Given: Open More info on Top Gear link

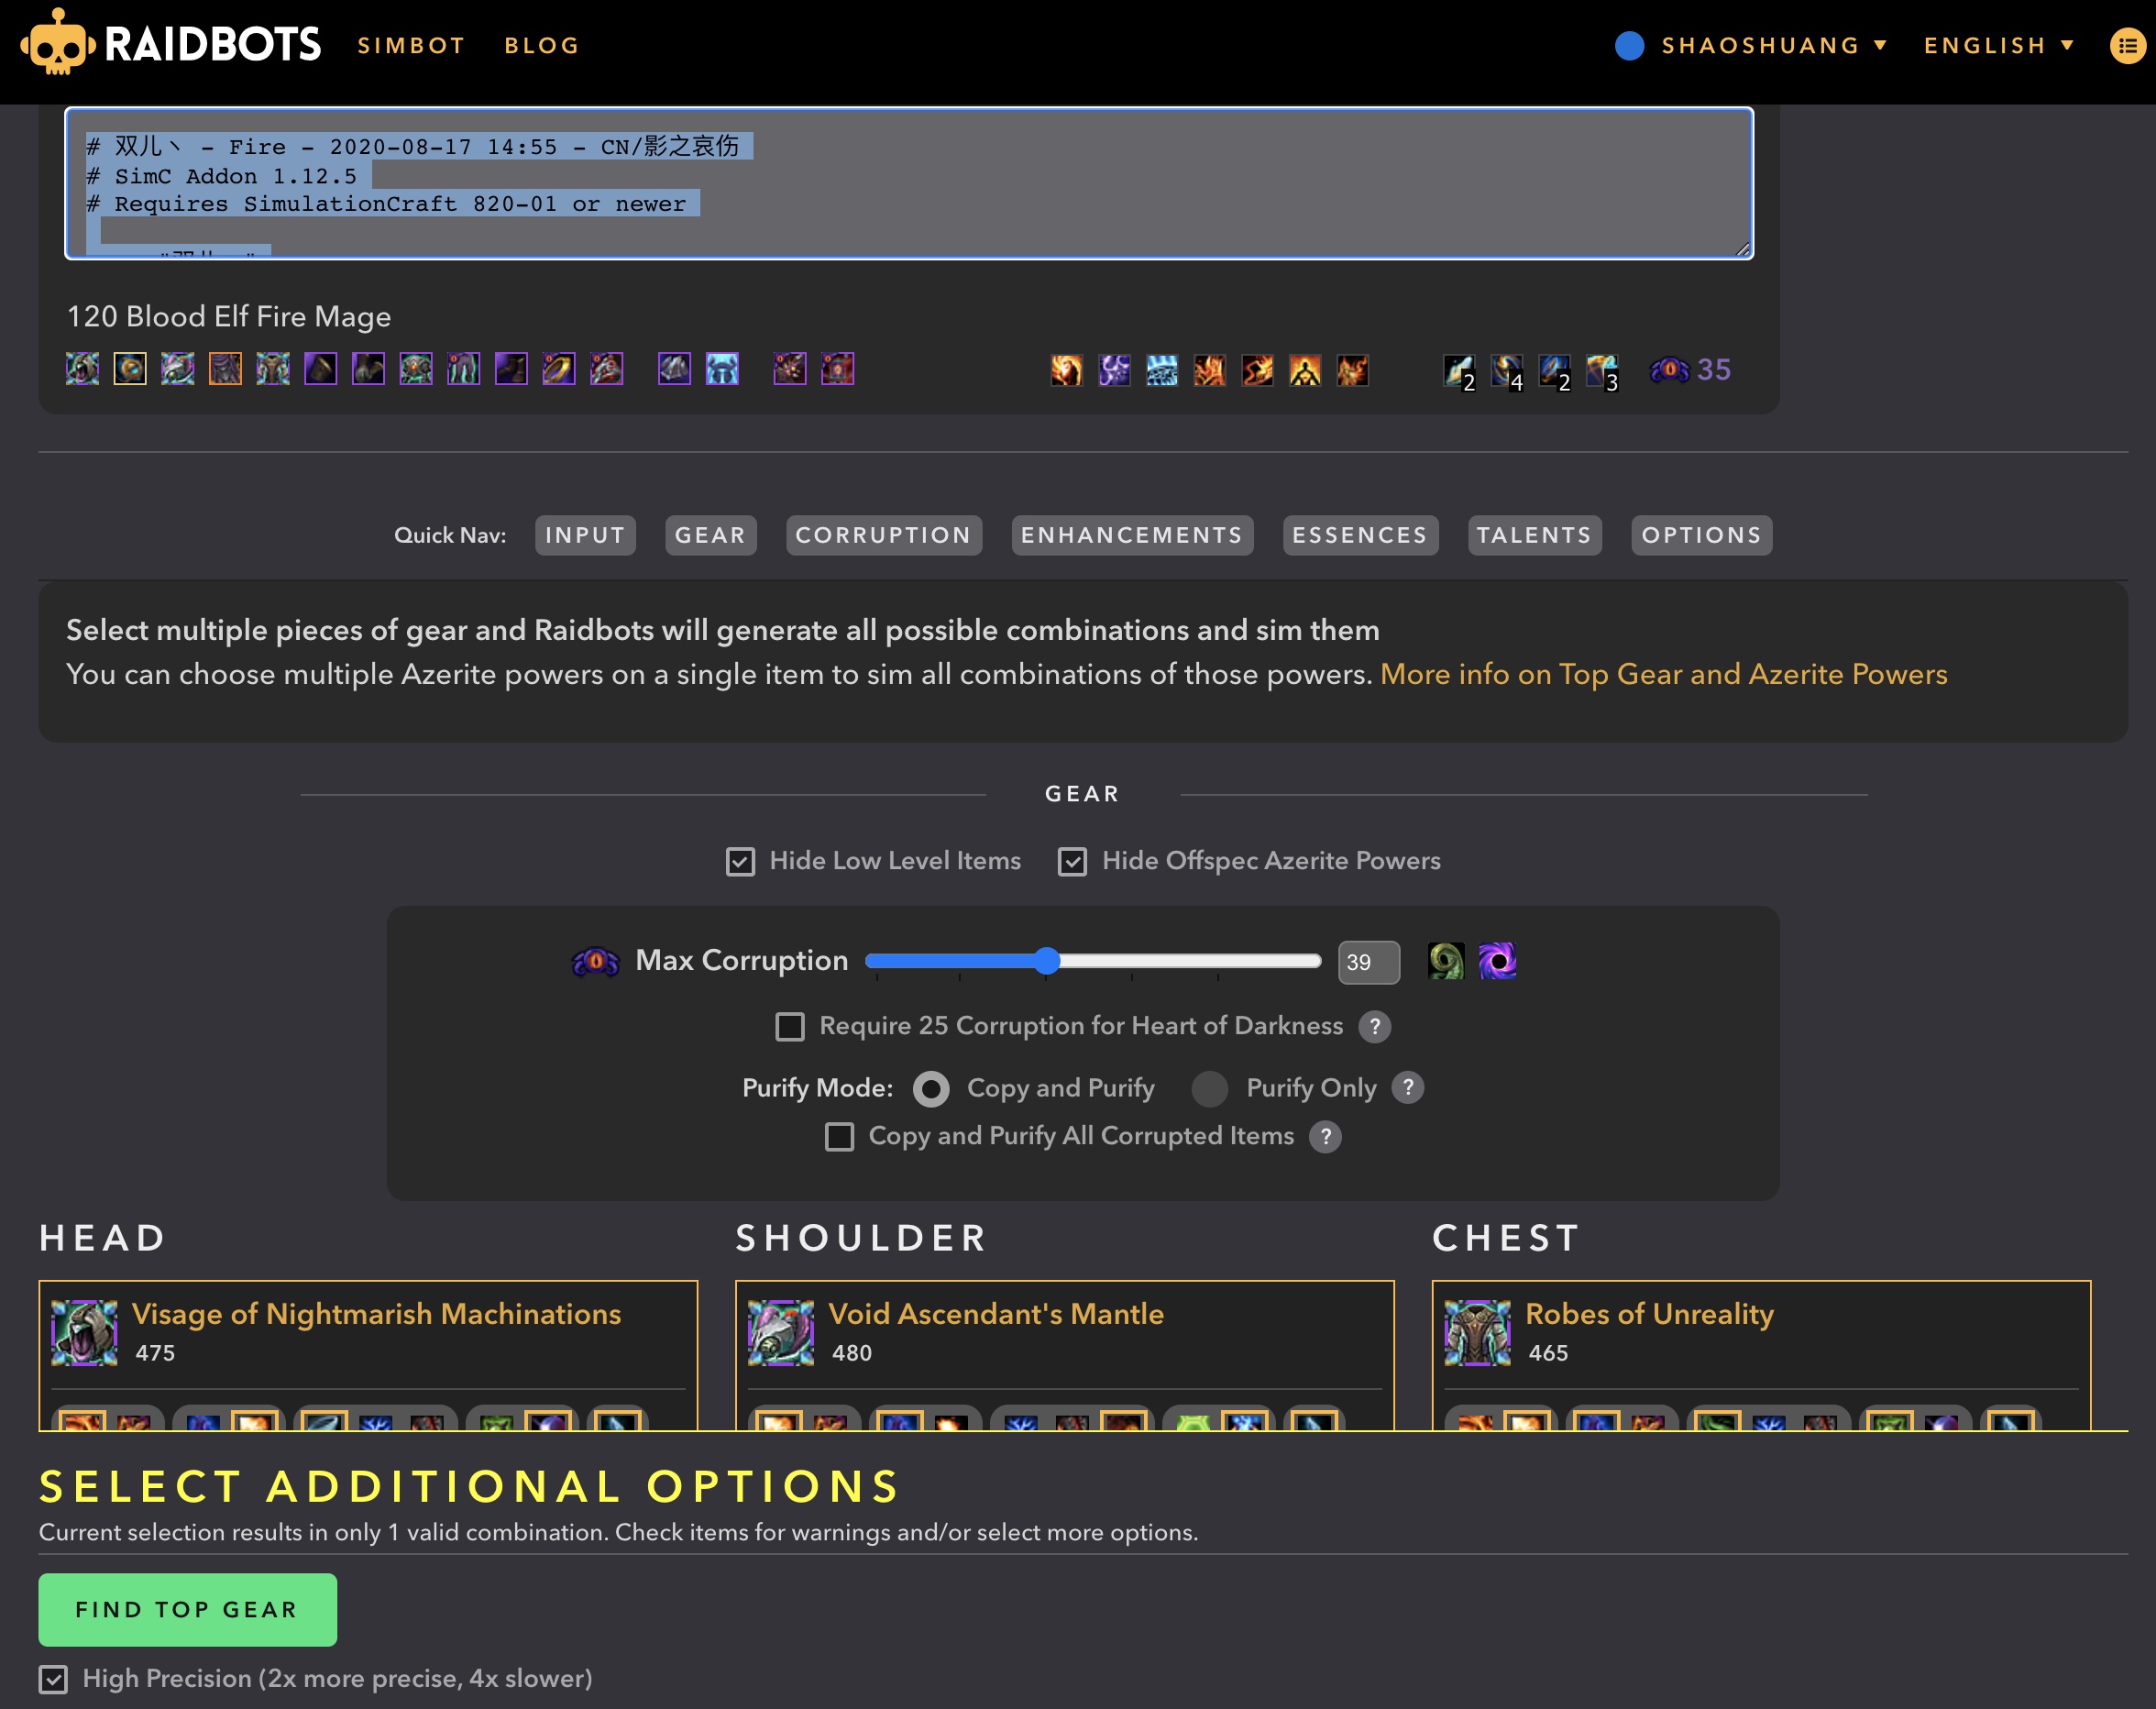Looking at the screenshot, I should [1663, 674].
